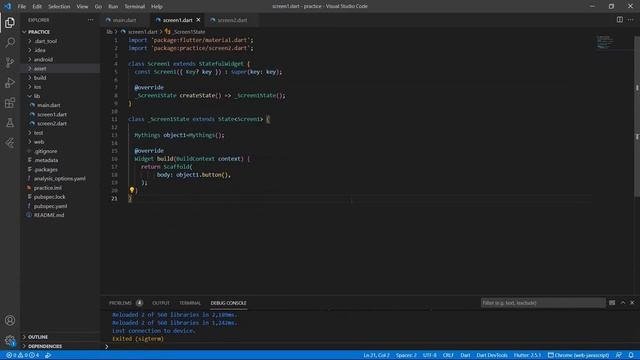Image resolution: width=640 pixels, height=360 pixels.
Task: Open Run and Debug view
Action: [10, 82]
